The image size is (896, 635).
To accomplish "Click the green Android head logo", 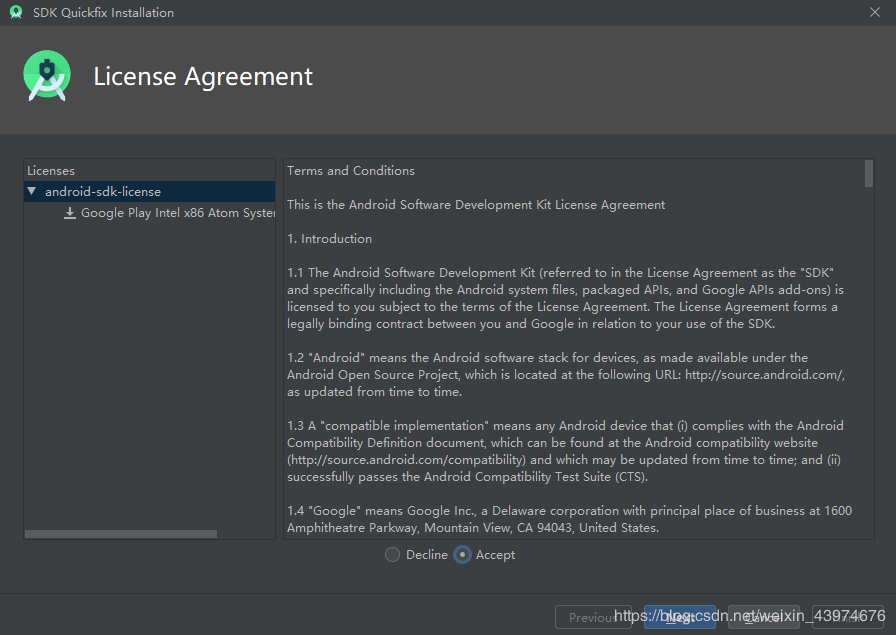I will 47,76.
